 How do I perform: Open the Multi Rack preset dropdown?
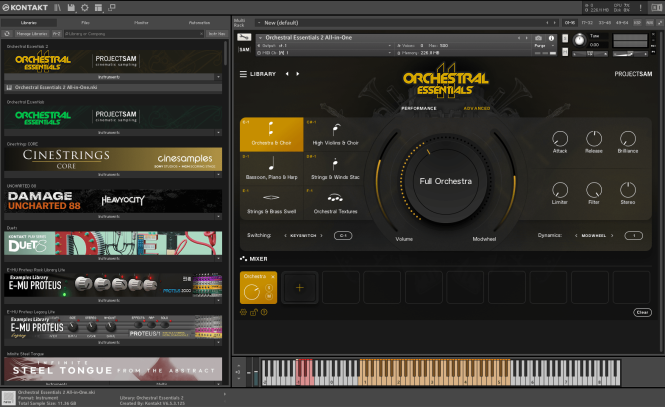259,22
